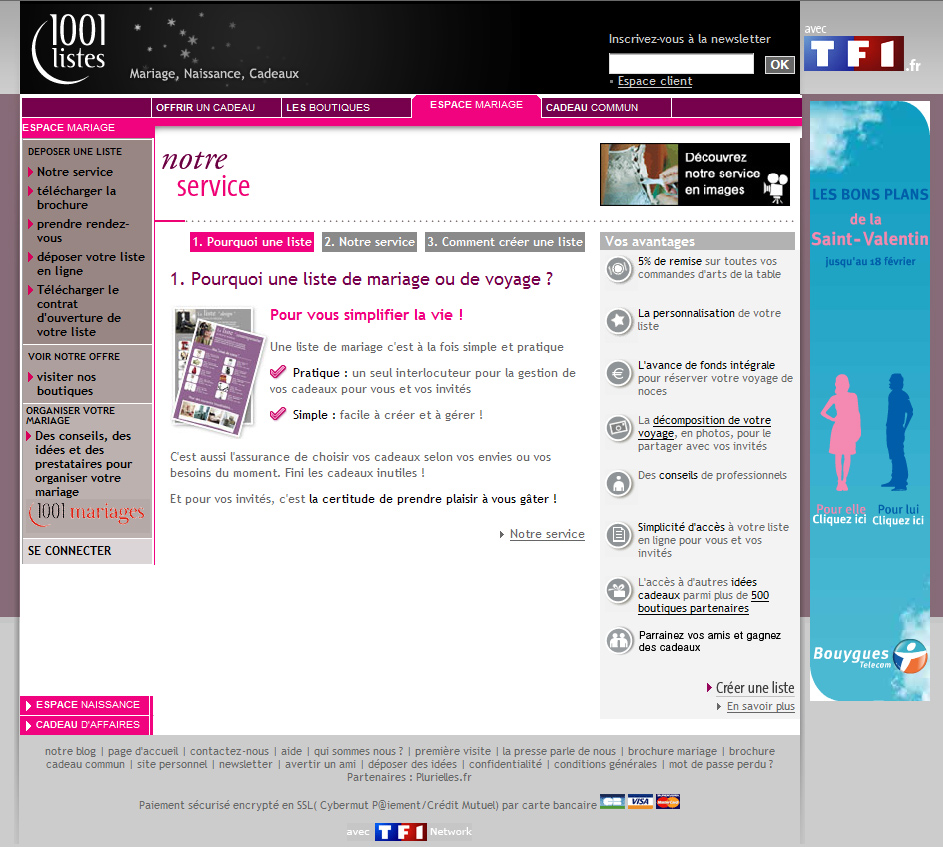Open the 1001 mariages logo link

pos(88,515)
